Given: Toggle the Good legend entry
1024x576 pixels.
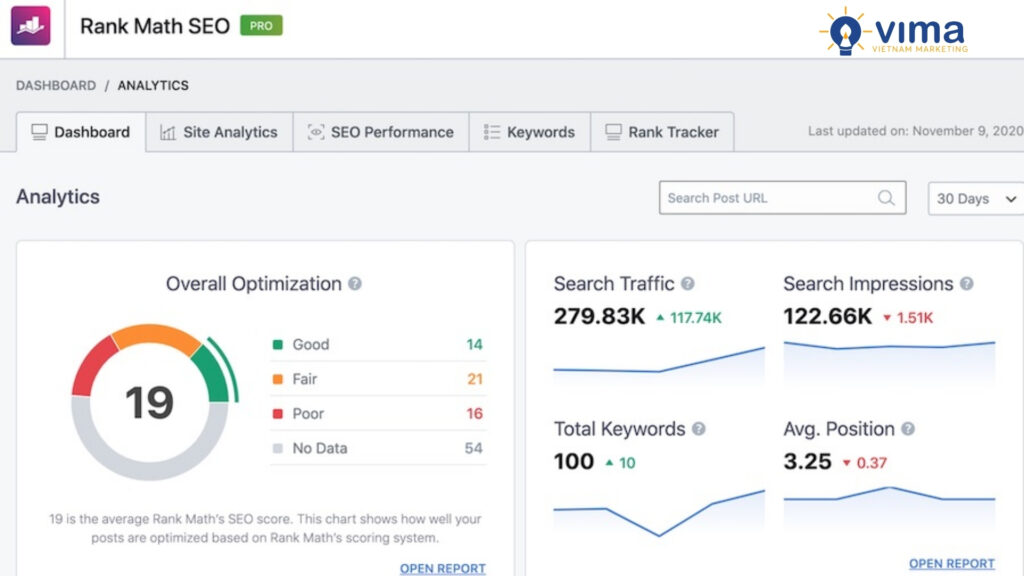Looking at the screenshot, I should pos(310,344).
